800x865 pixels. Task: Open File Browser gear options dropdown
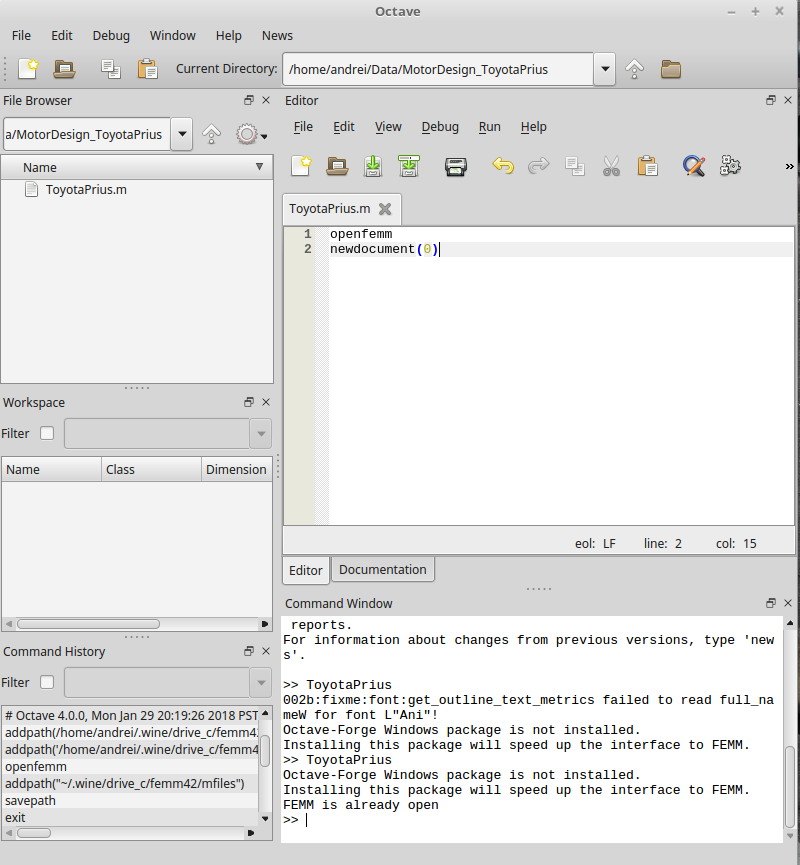(x=250, y=134)
